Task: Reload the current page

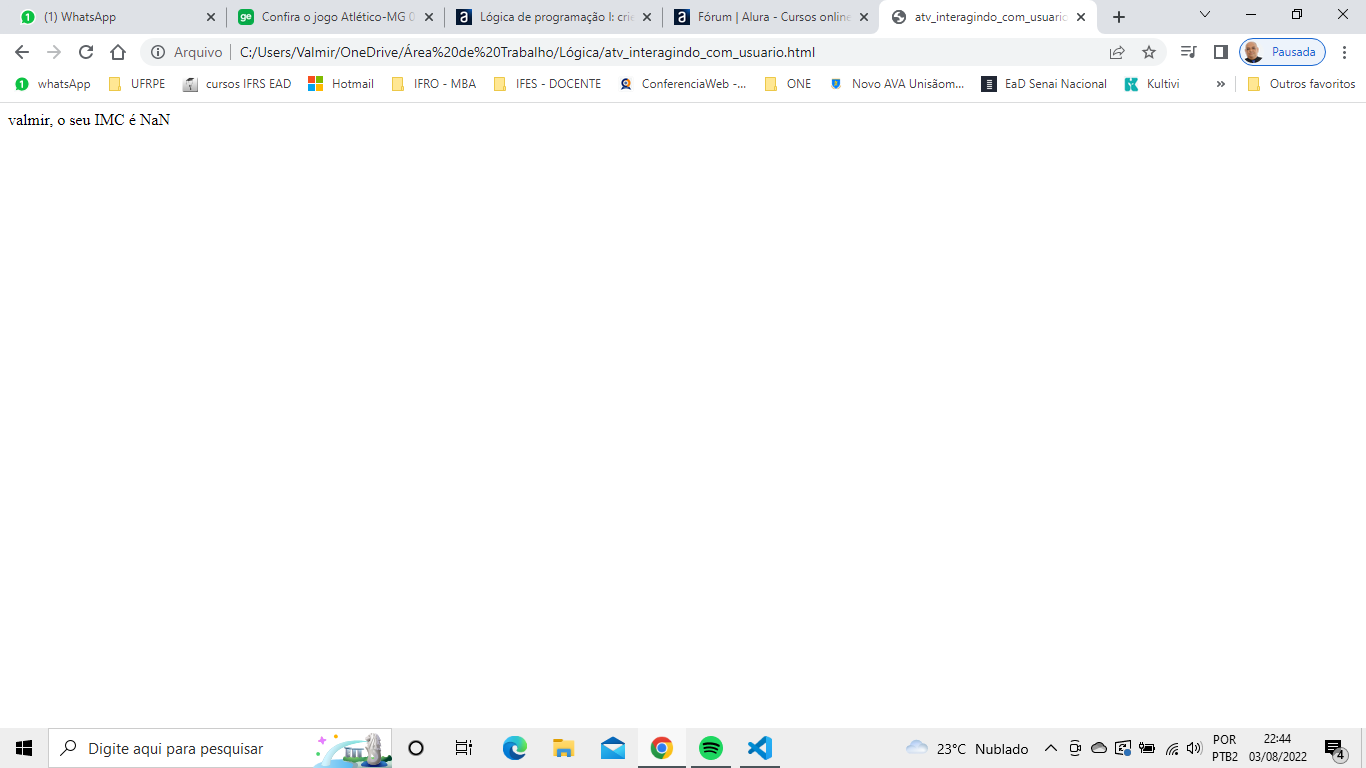Action: click(86, 52)
